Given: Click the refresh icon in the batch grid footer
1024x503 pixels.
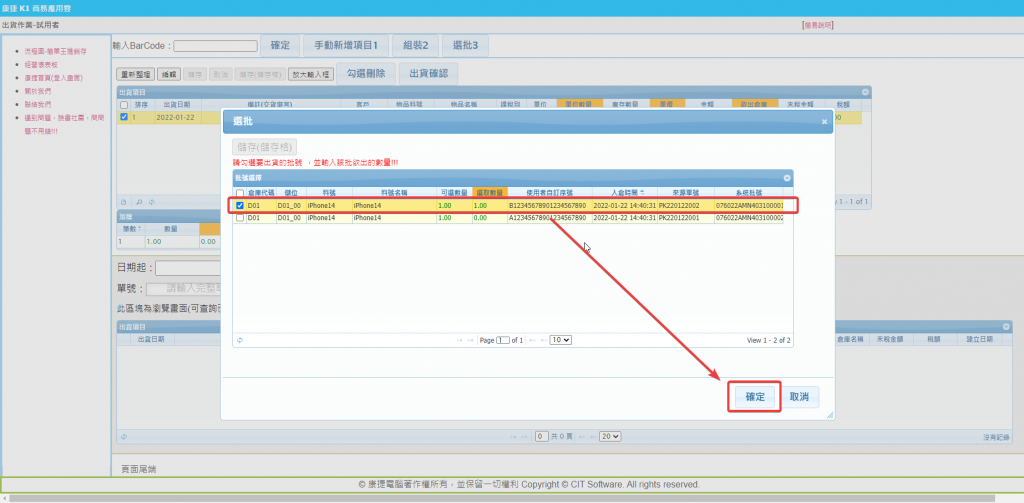Looking at the screenshot, I should pyautogui.click(x=239, y=340).
